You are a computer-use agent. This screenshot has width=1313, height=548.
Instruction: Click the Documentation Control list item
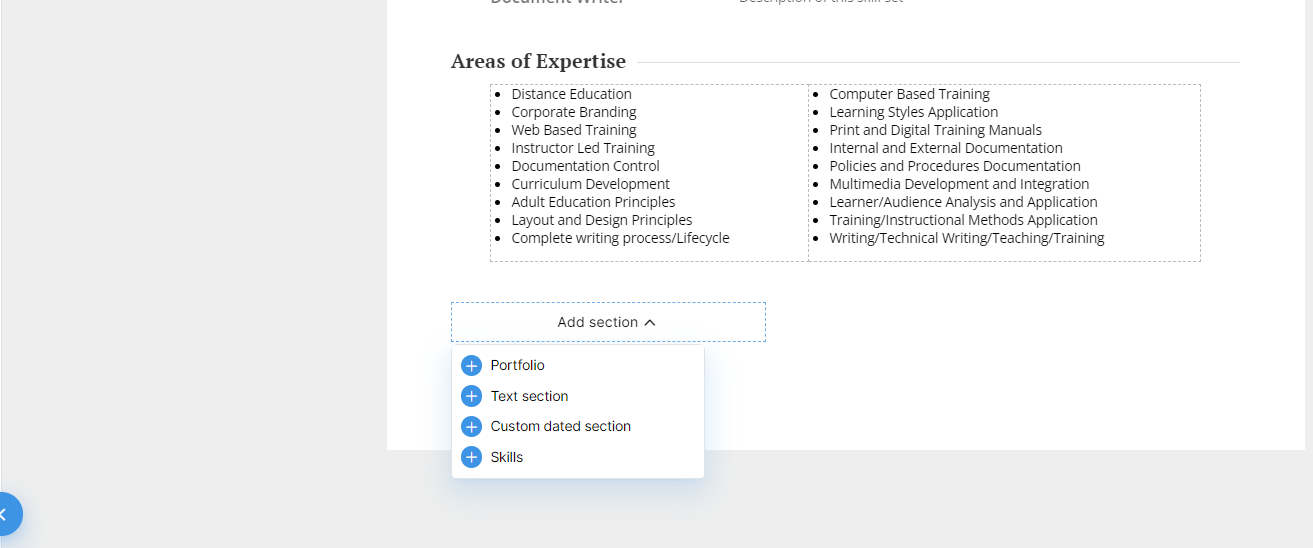click(585, 166)
